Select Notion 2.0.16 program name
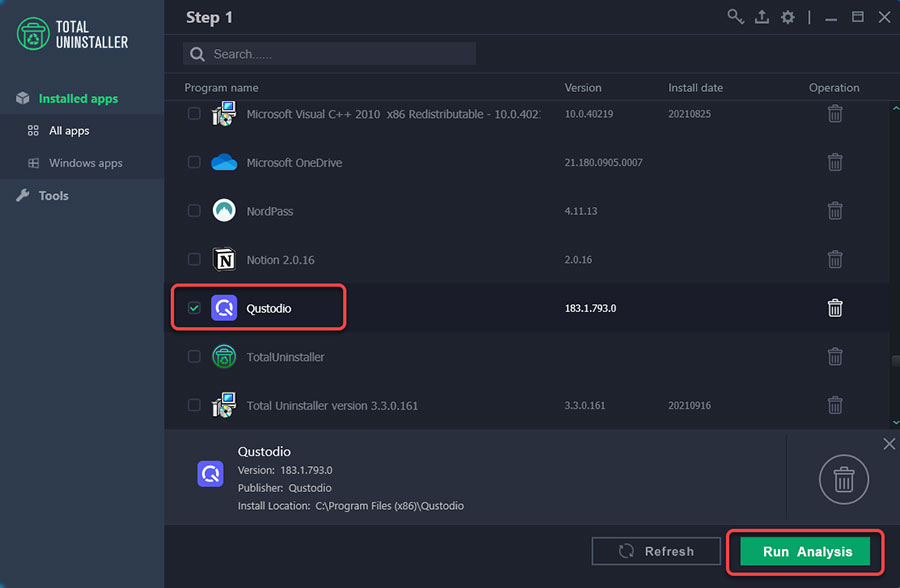The width and height of the screenshot is (900, 588). coord(281,260)
